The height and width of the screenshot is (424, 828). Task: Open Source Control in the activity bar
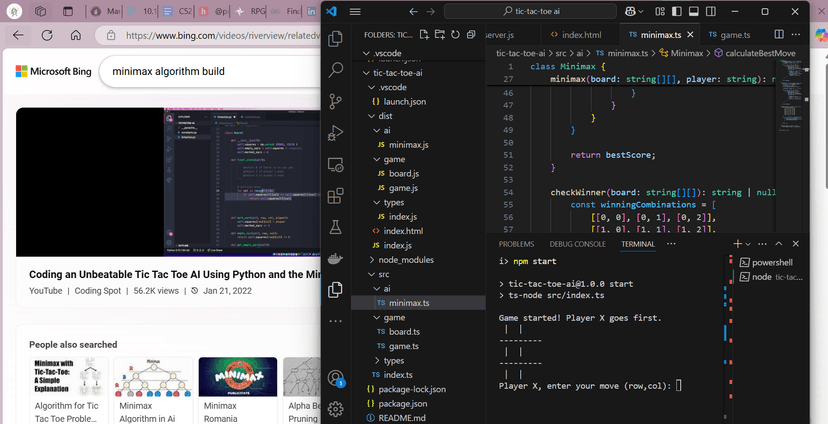point(336,101)
